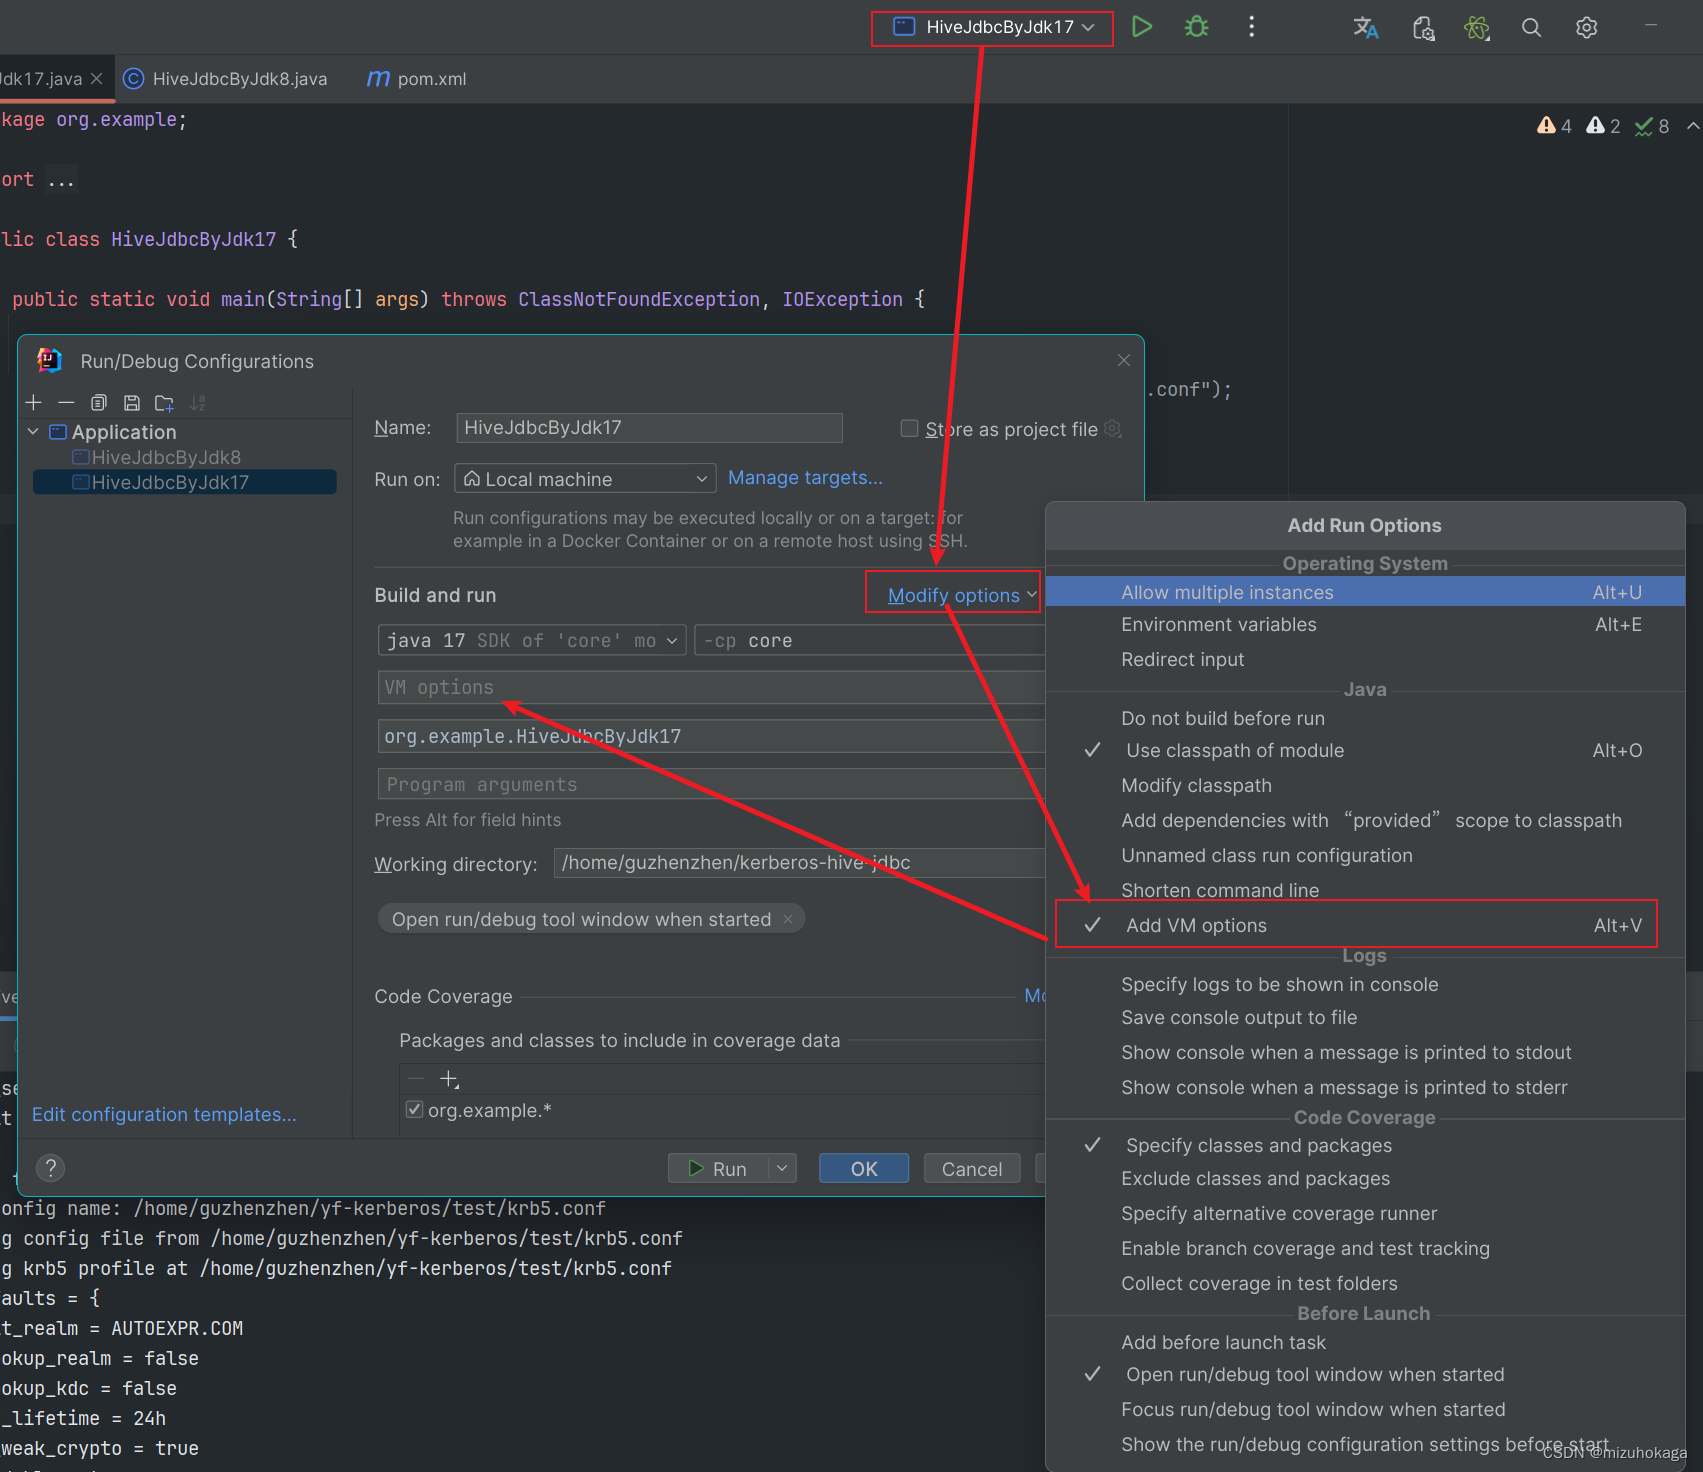Collapse the inspections widget chevron

coord(1693,126)
